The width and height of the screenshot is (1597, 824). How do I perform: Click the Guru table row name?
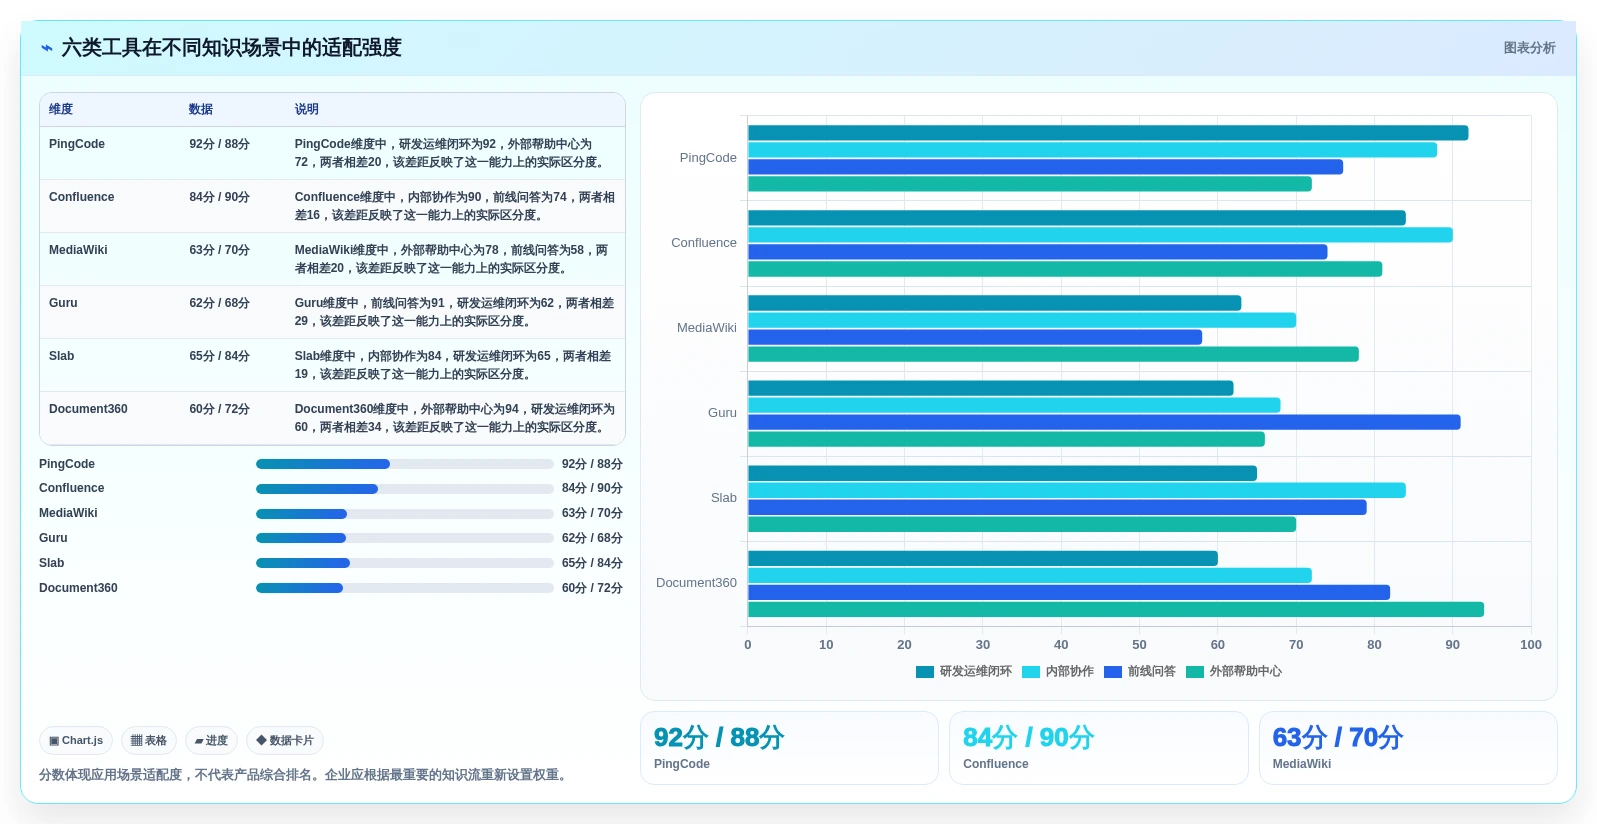(63, 303)
